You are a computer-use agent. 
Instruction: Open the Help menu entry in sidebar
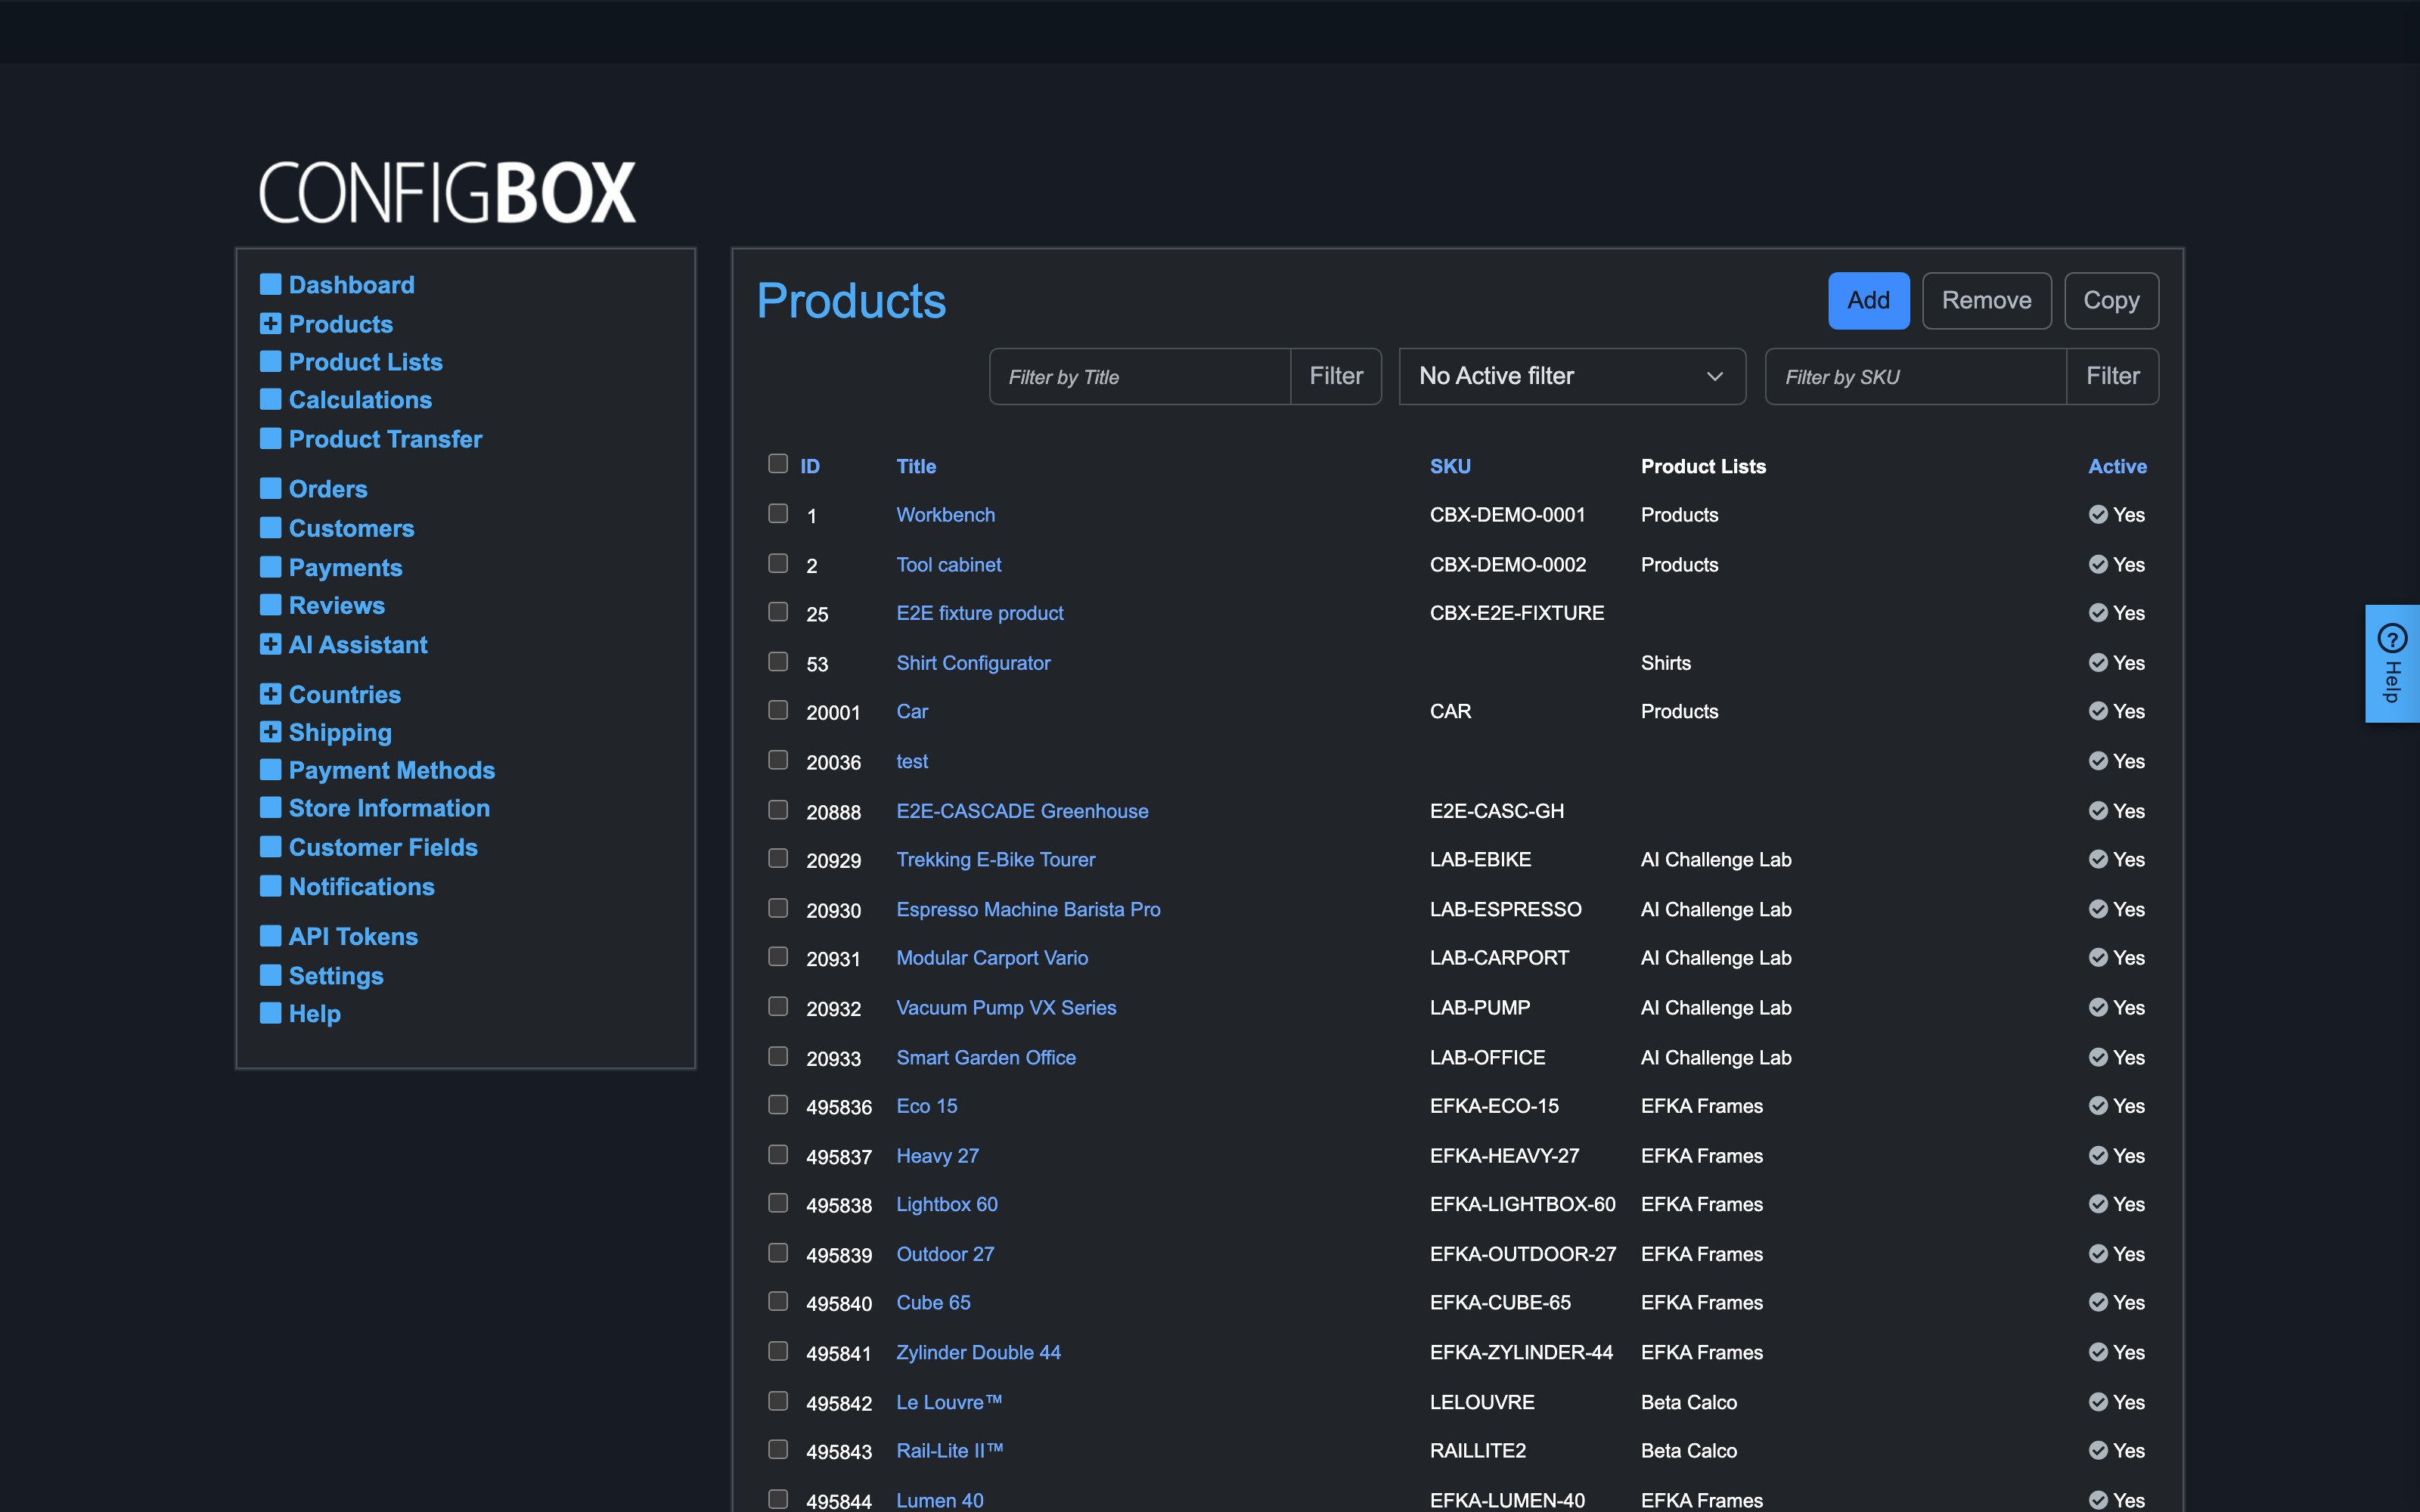pos(315,1014)
